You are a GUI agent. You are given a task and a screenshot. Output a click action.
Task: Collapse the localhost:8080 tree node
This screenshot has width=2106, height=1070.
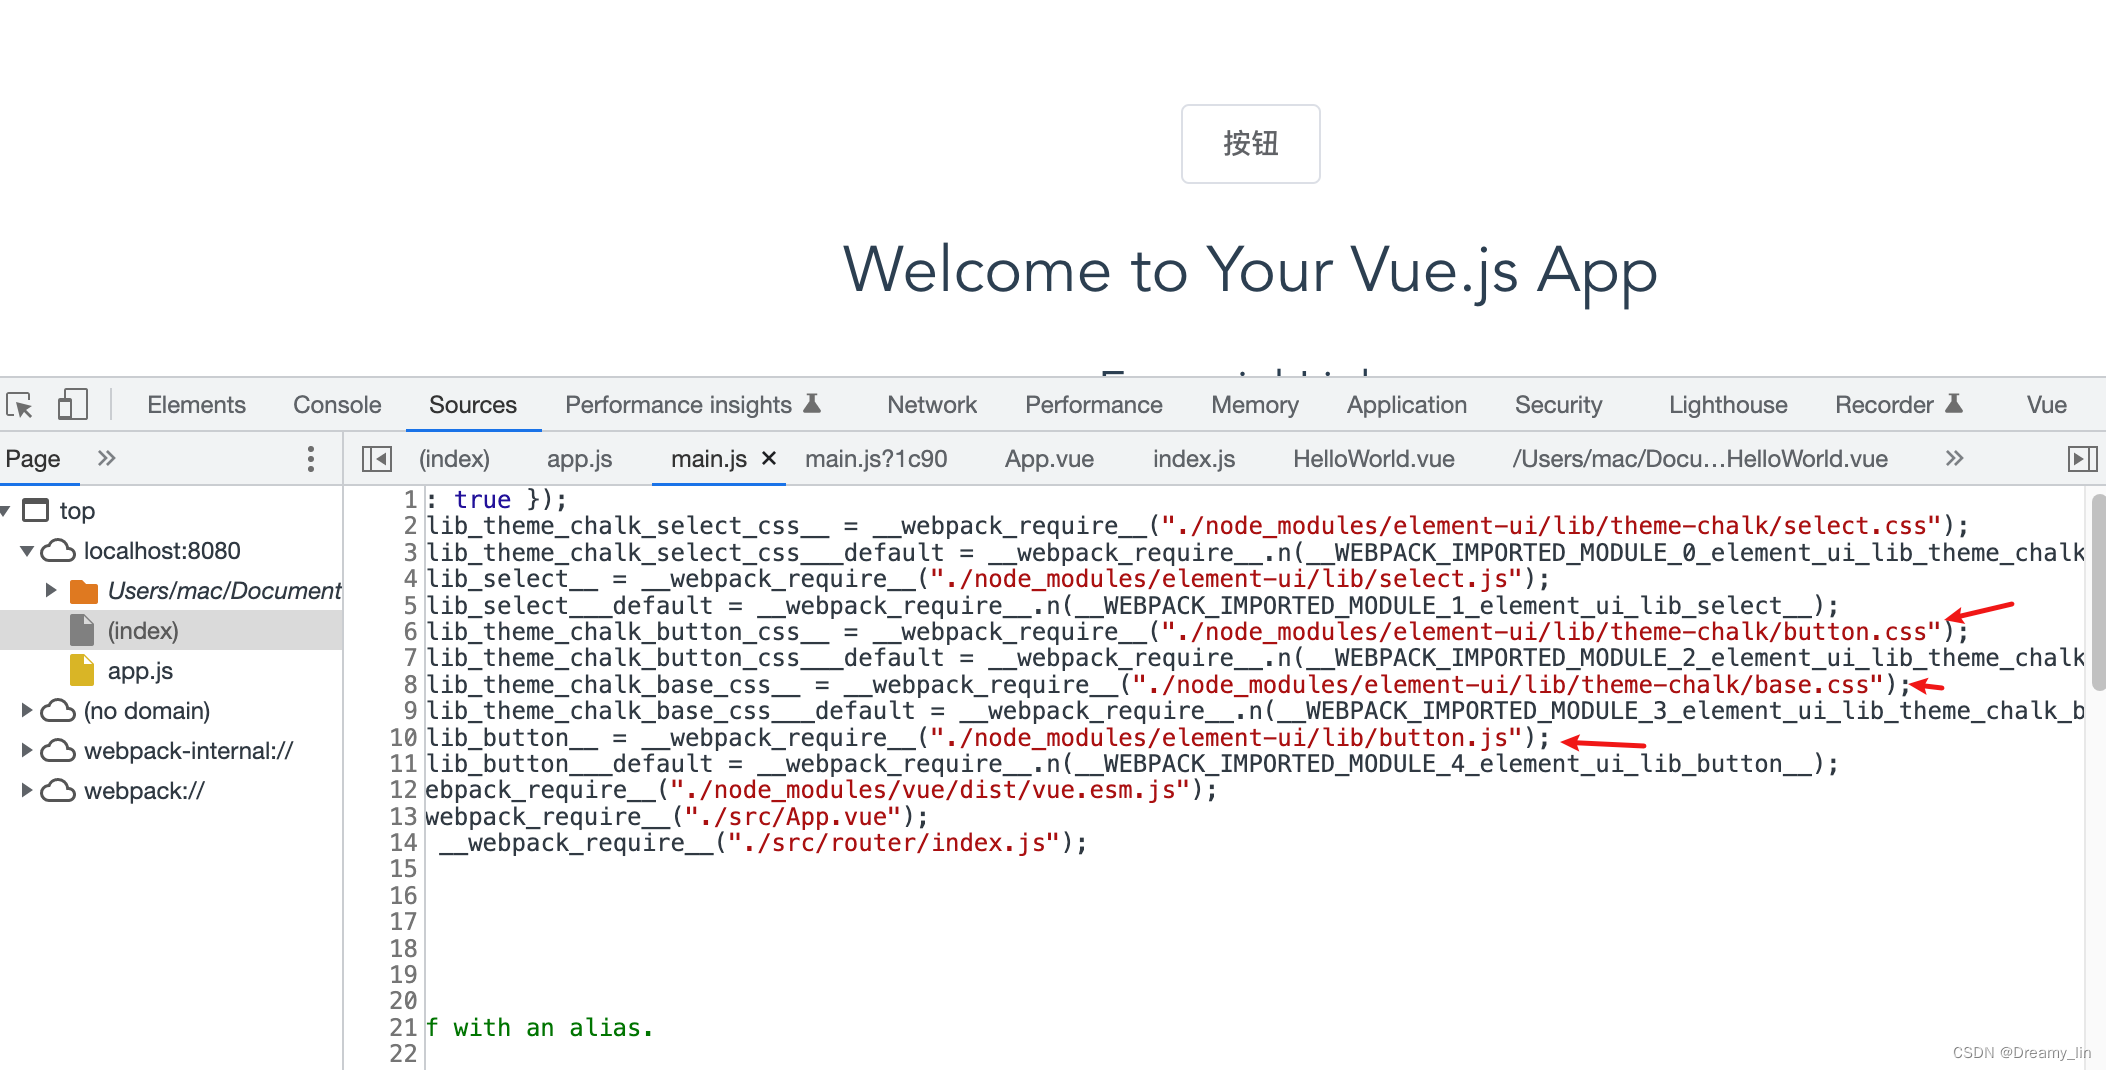pyautogui.click(x=27, y=551)
